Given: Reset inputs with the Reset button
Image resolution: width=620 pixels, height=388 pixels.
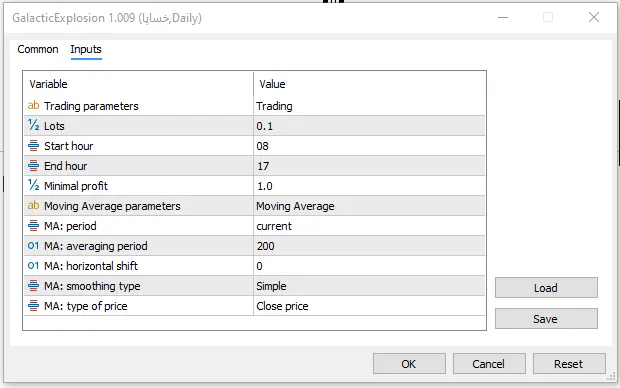Looking at the screenshot, I should tap(569, 363).
